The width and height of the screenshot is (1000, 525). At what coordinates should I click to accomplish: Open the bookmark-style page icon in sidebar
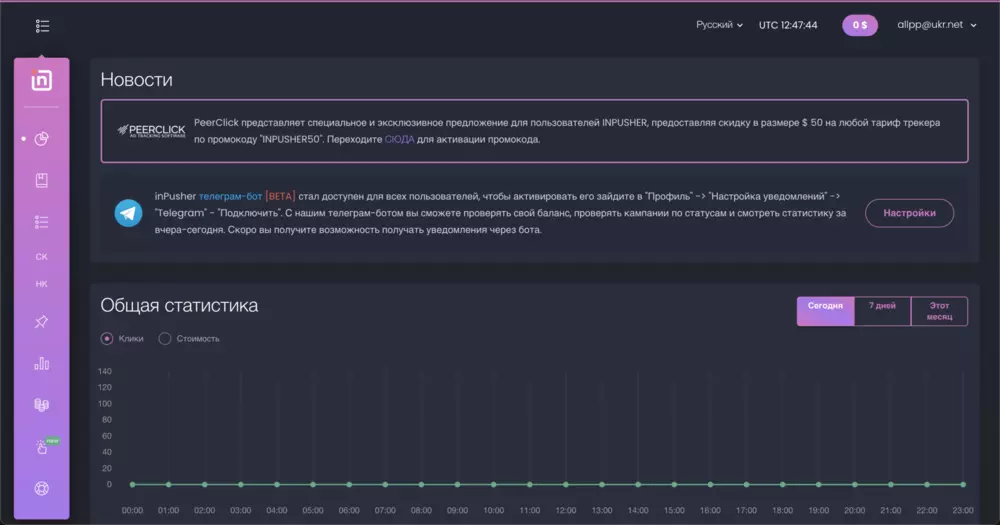41,181
